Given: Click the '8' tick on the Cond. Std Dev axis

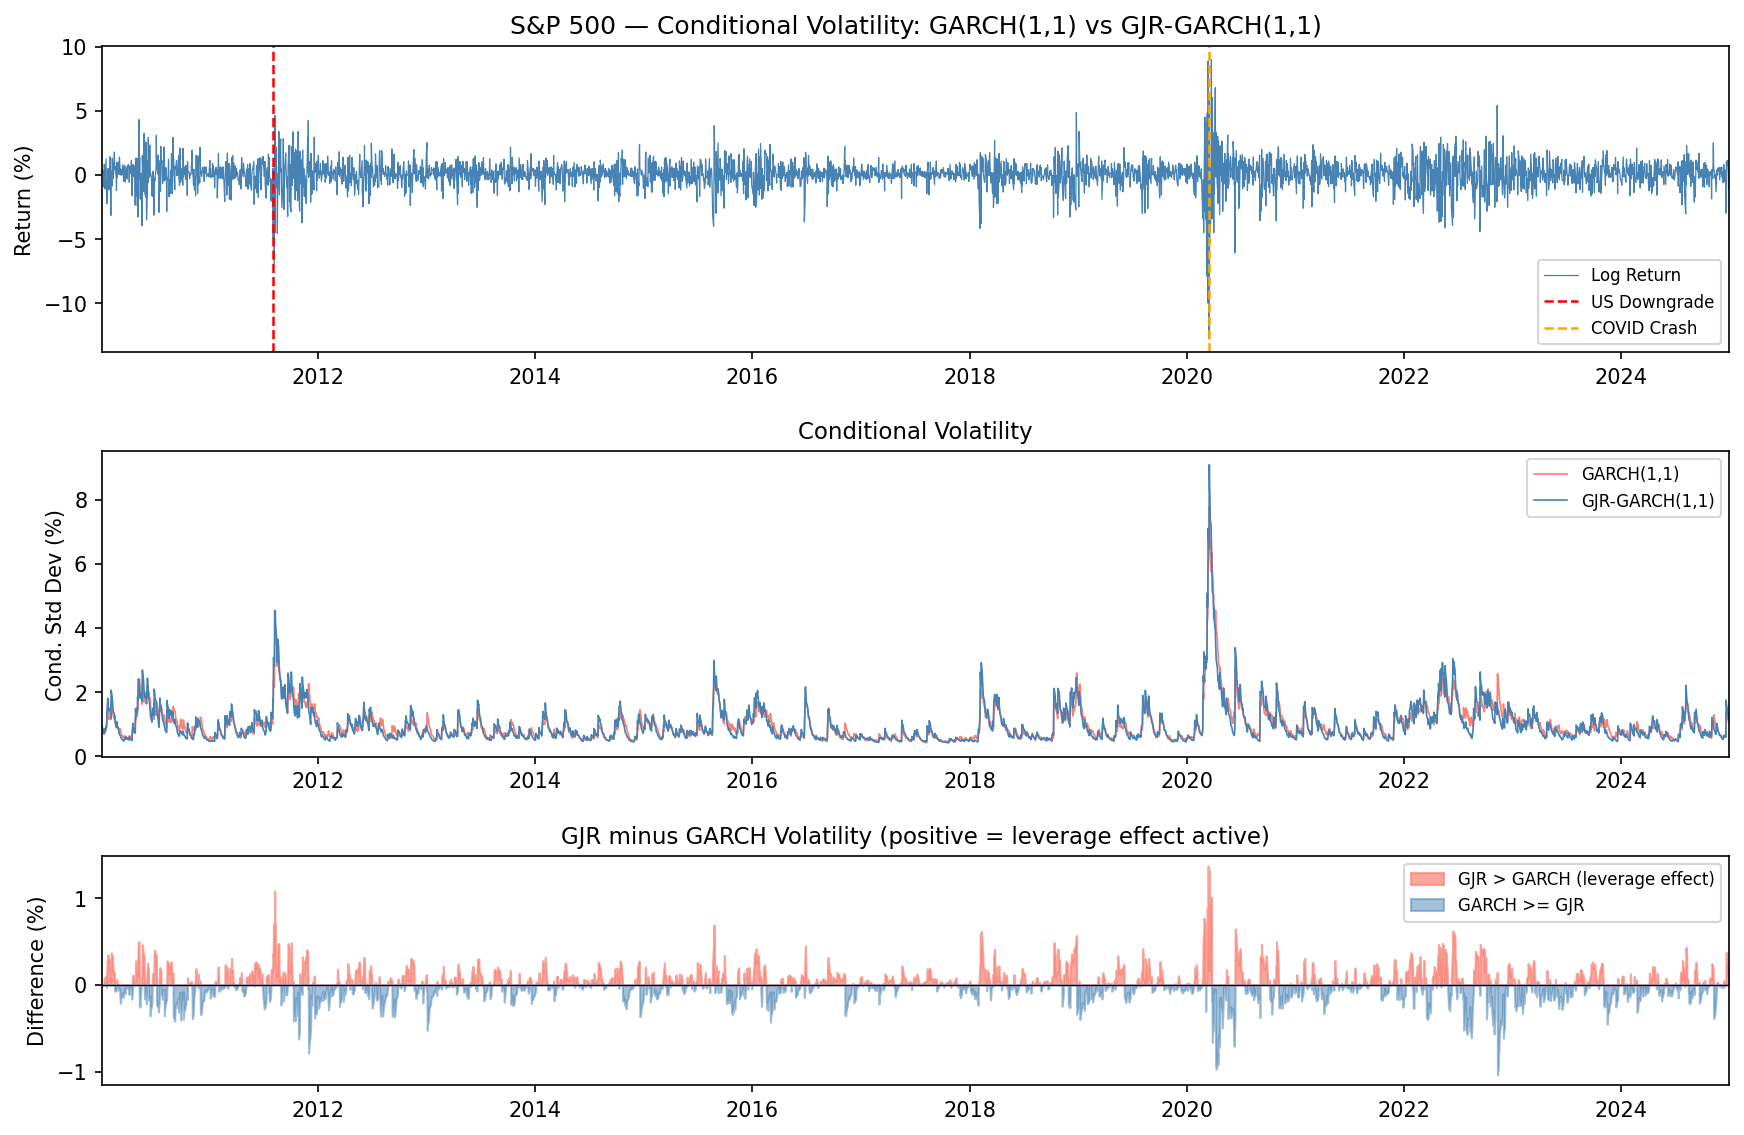Looking at the screenshot, I should tap(84, 500).
